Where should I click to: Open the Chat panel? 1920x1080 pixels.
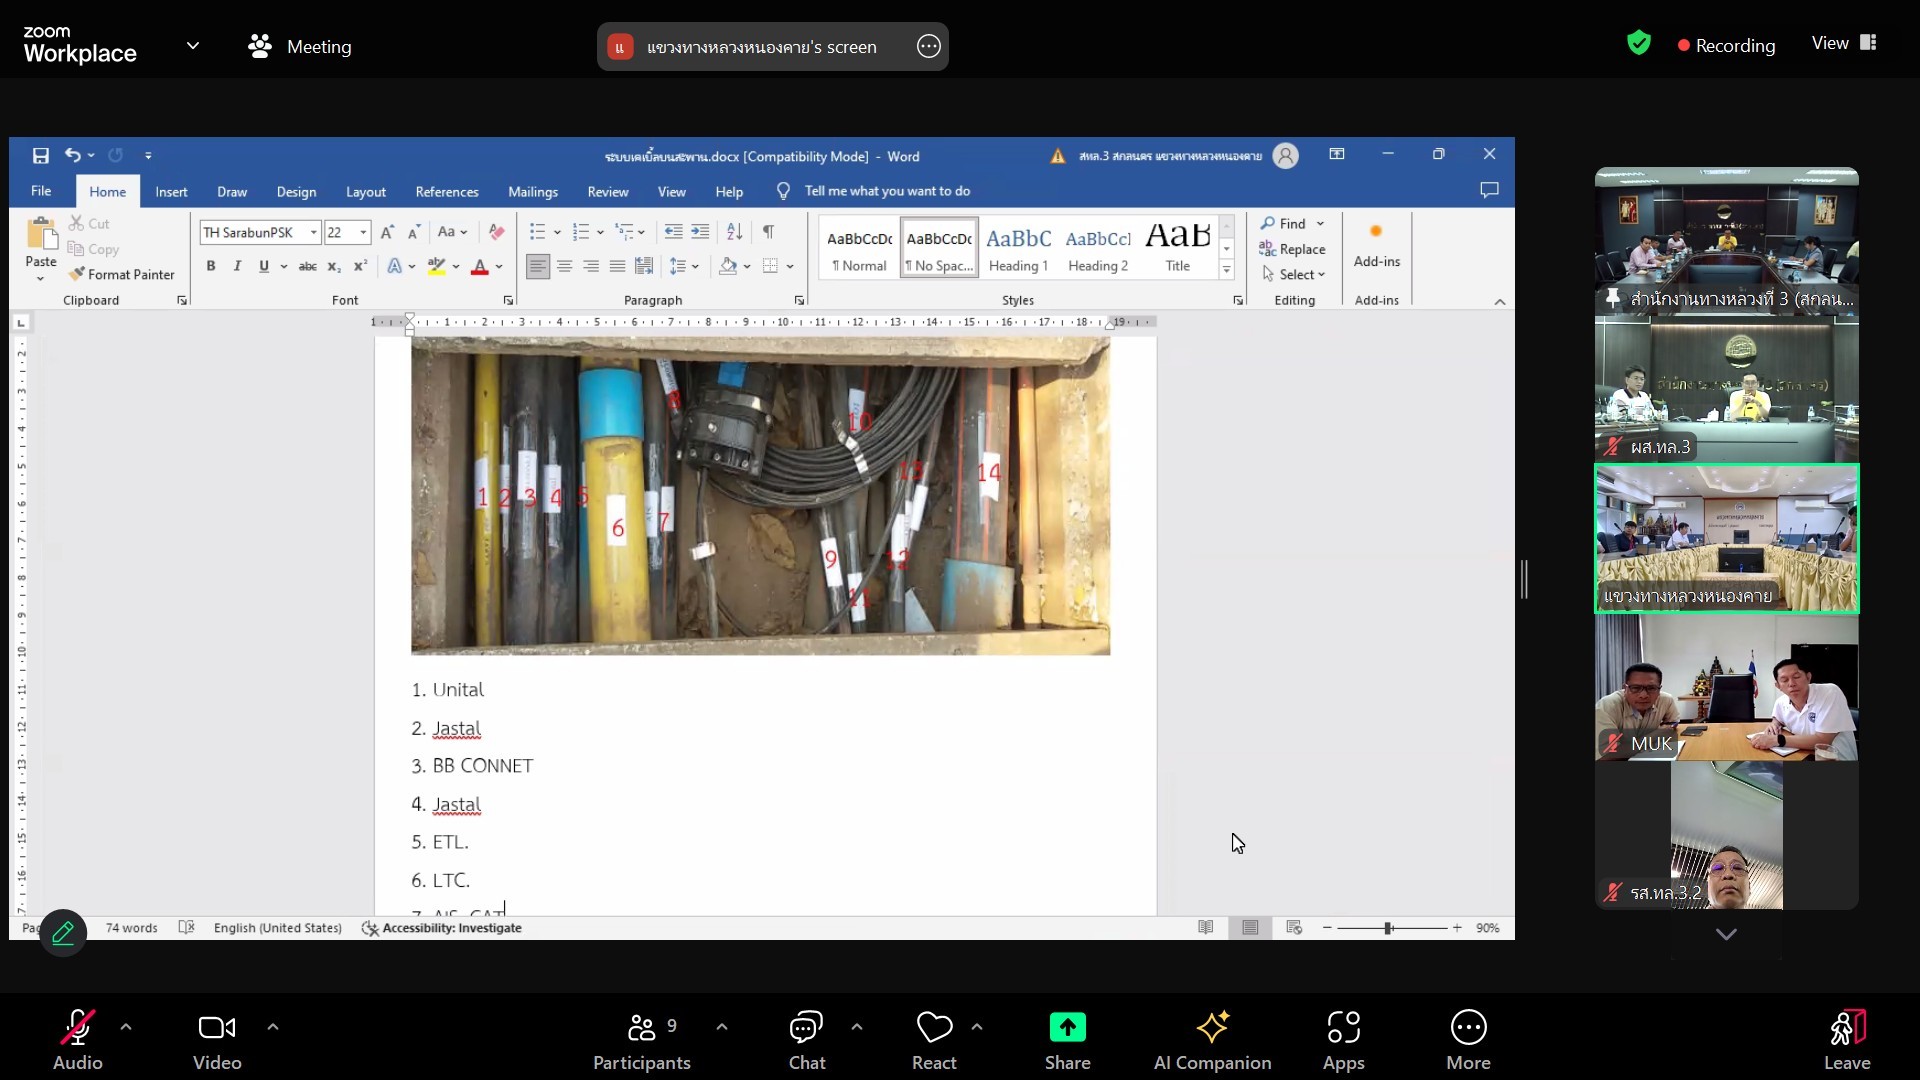pos(806,1040)
